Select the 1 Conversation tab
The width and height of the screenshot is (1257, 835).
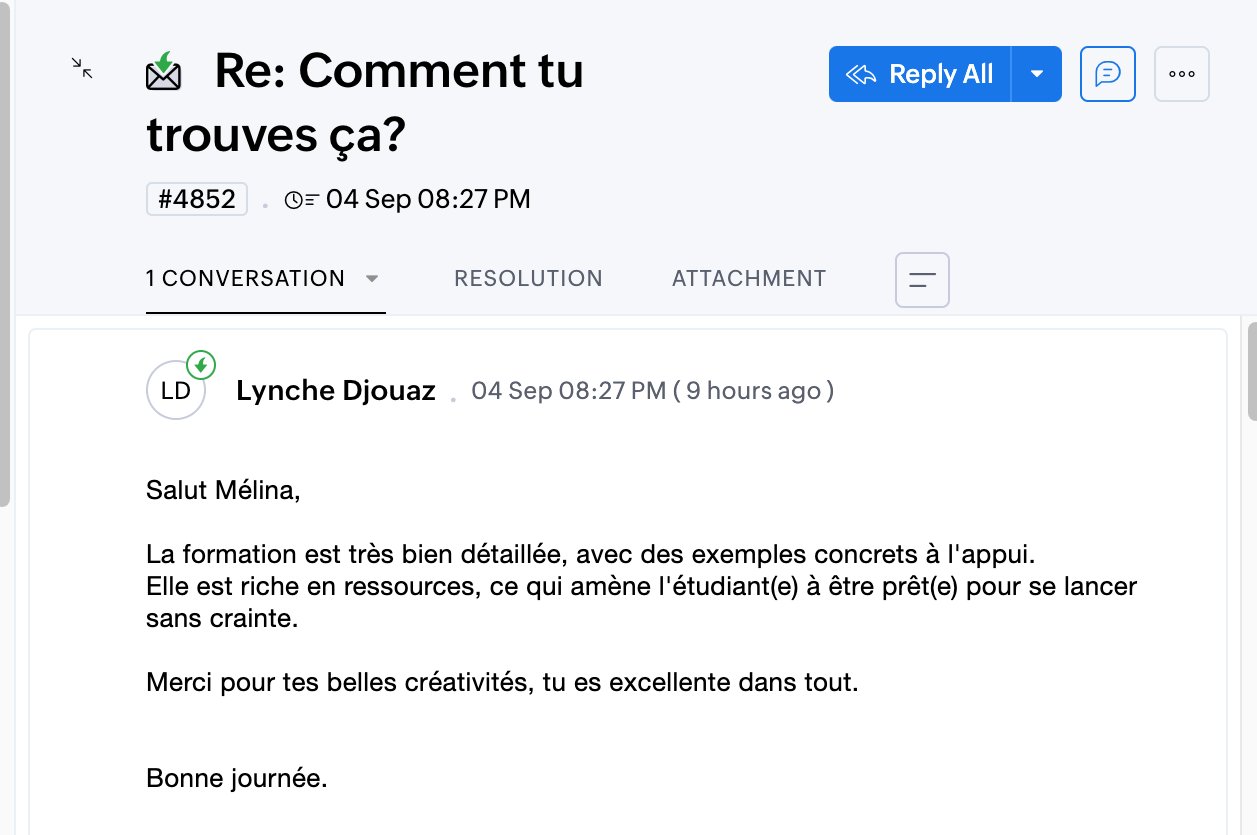coord(245,279)
